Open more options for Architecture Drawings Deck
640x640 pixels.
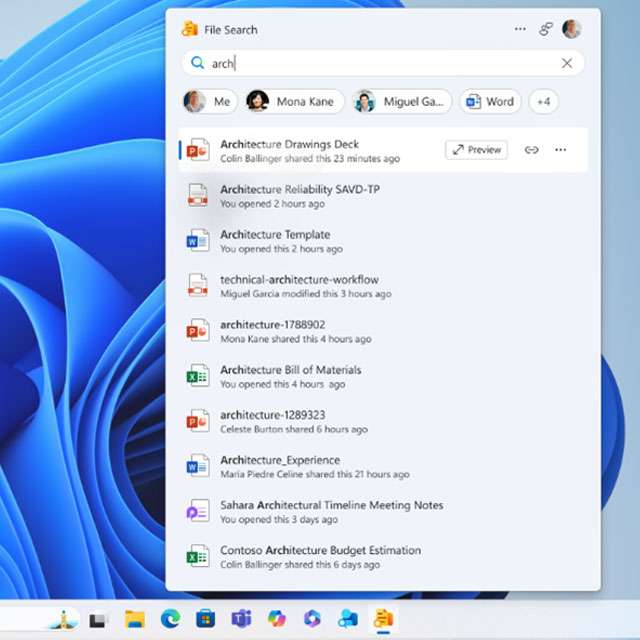point(560,150)
